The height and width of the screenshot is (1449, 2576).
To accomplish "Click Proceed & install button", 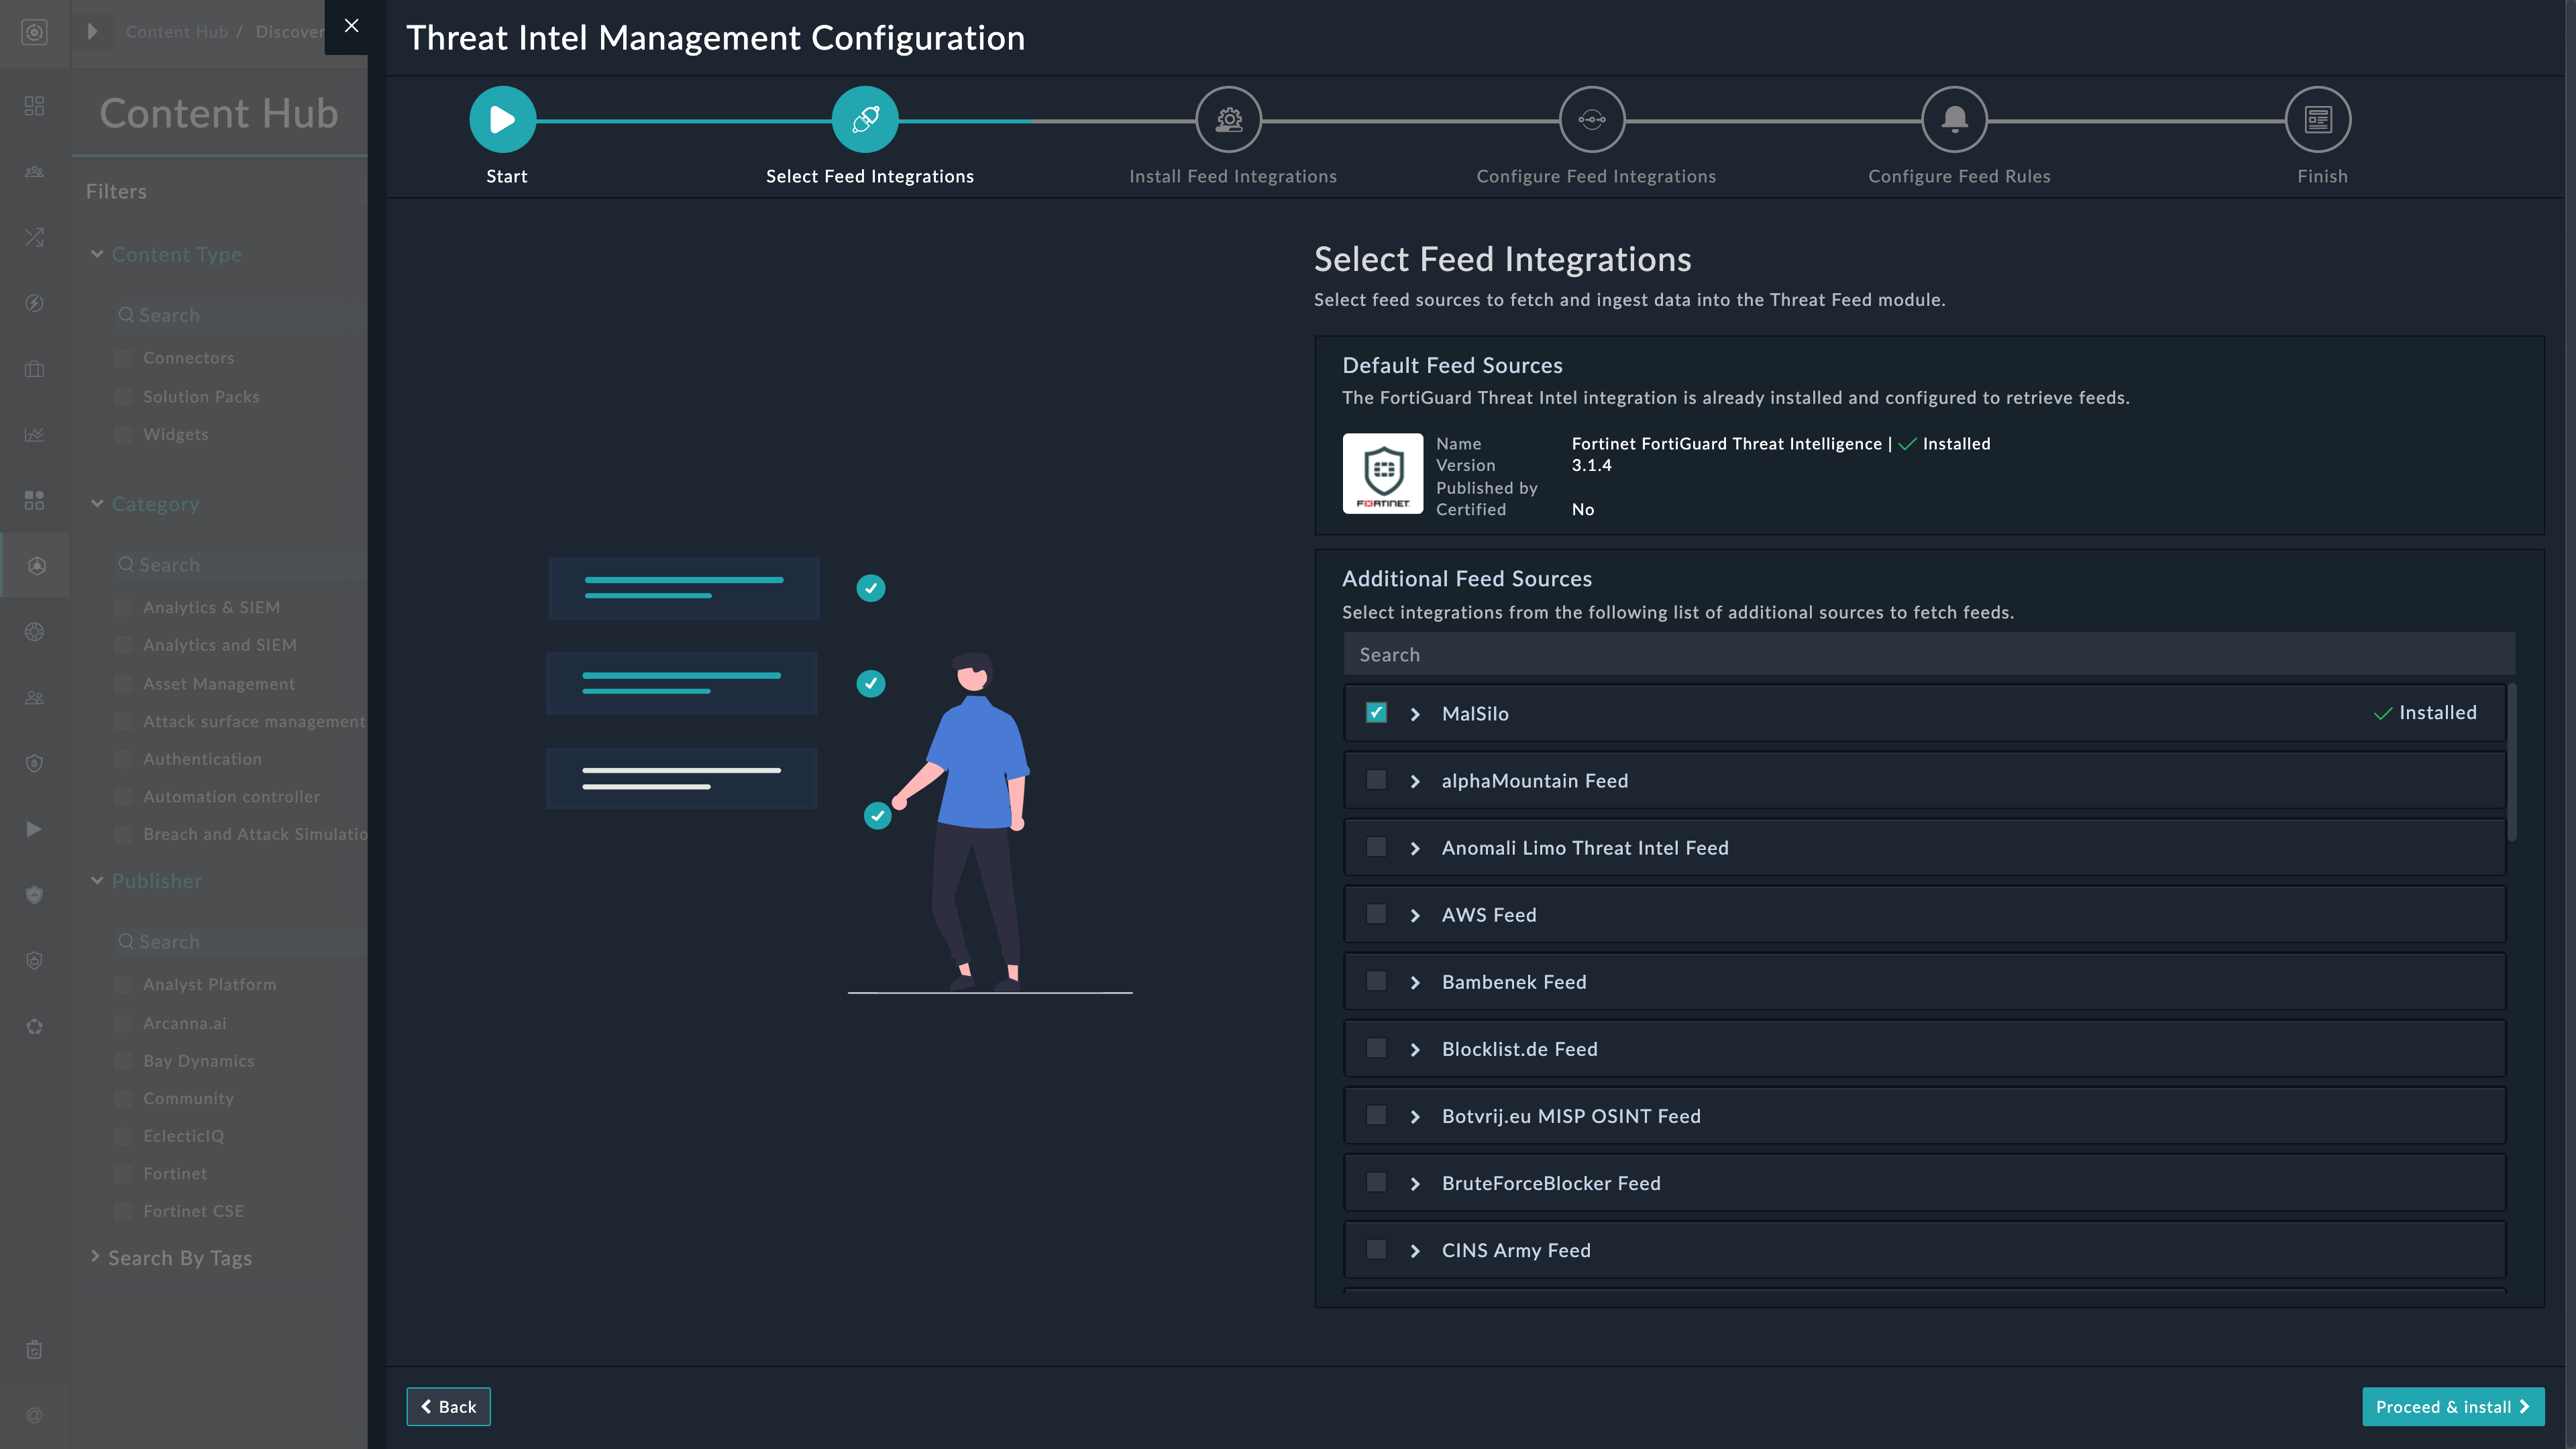I will click(x=2452, y=1406).
